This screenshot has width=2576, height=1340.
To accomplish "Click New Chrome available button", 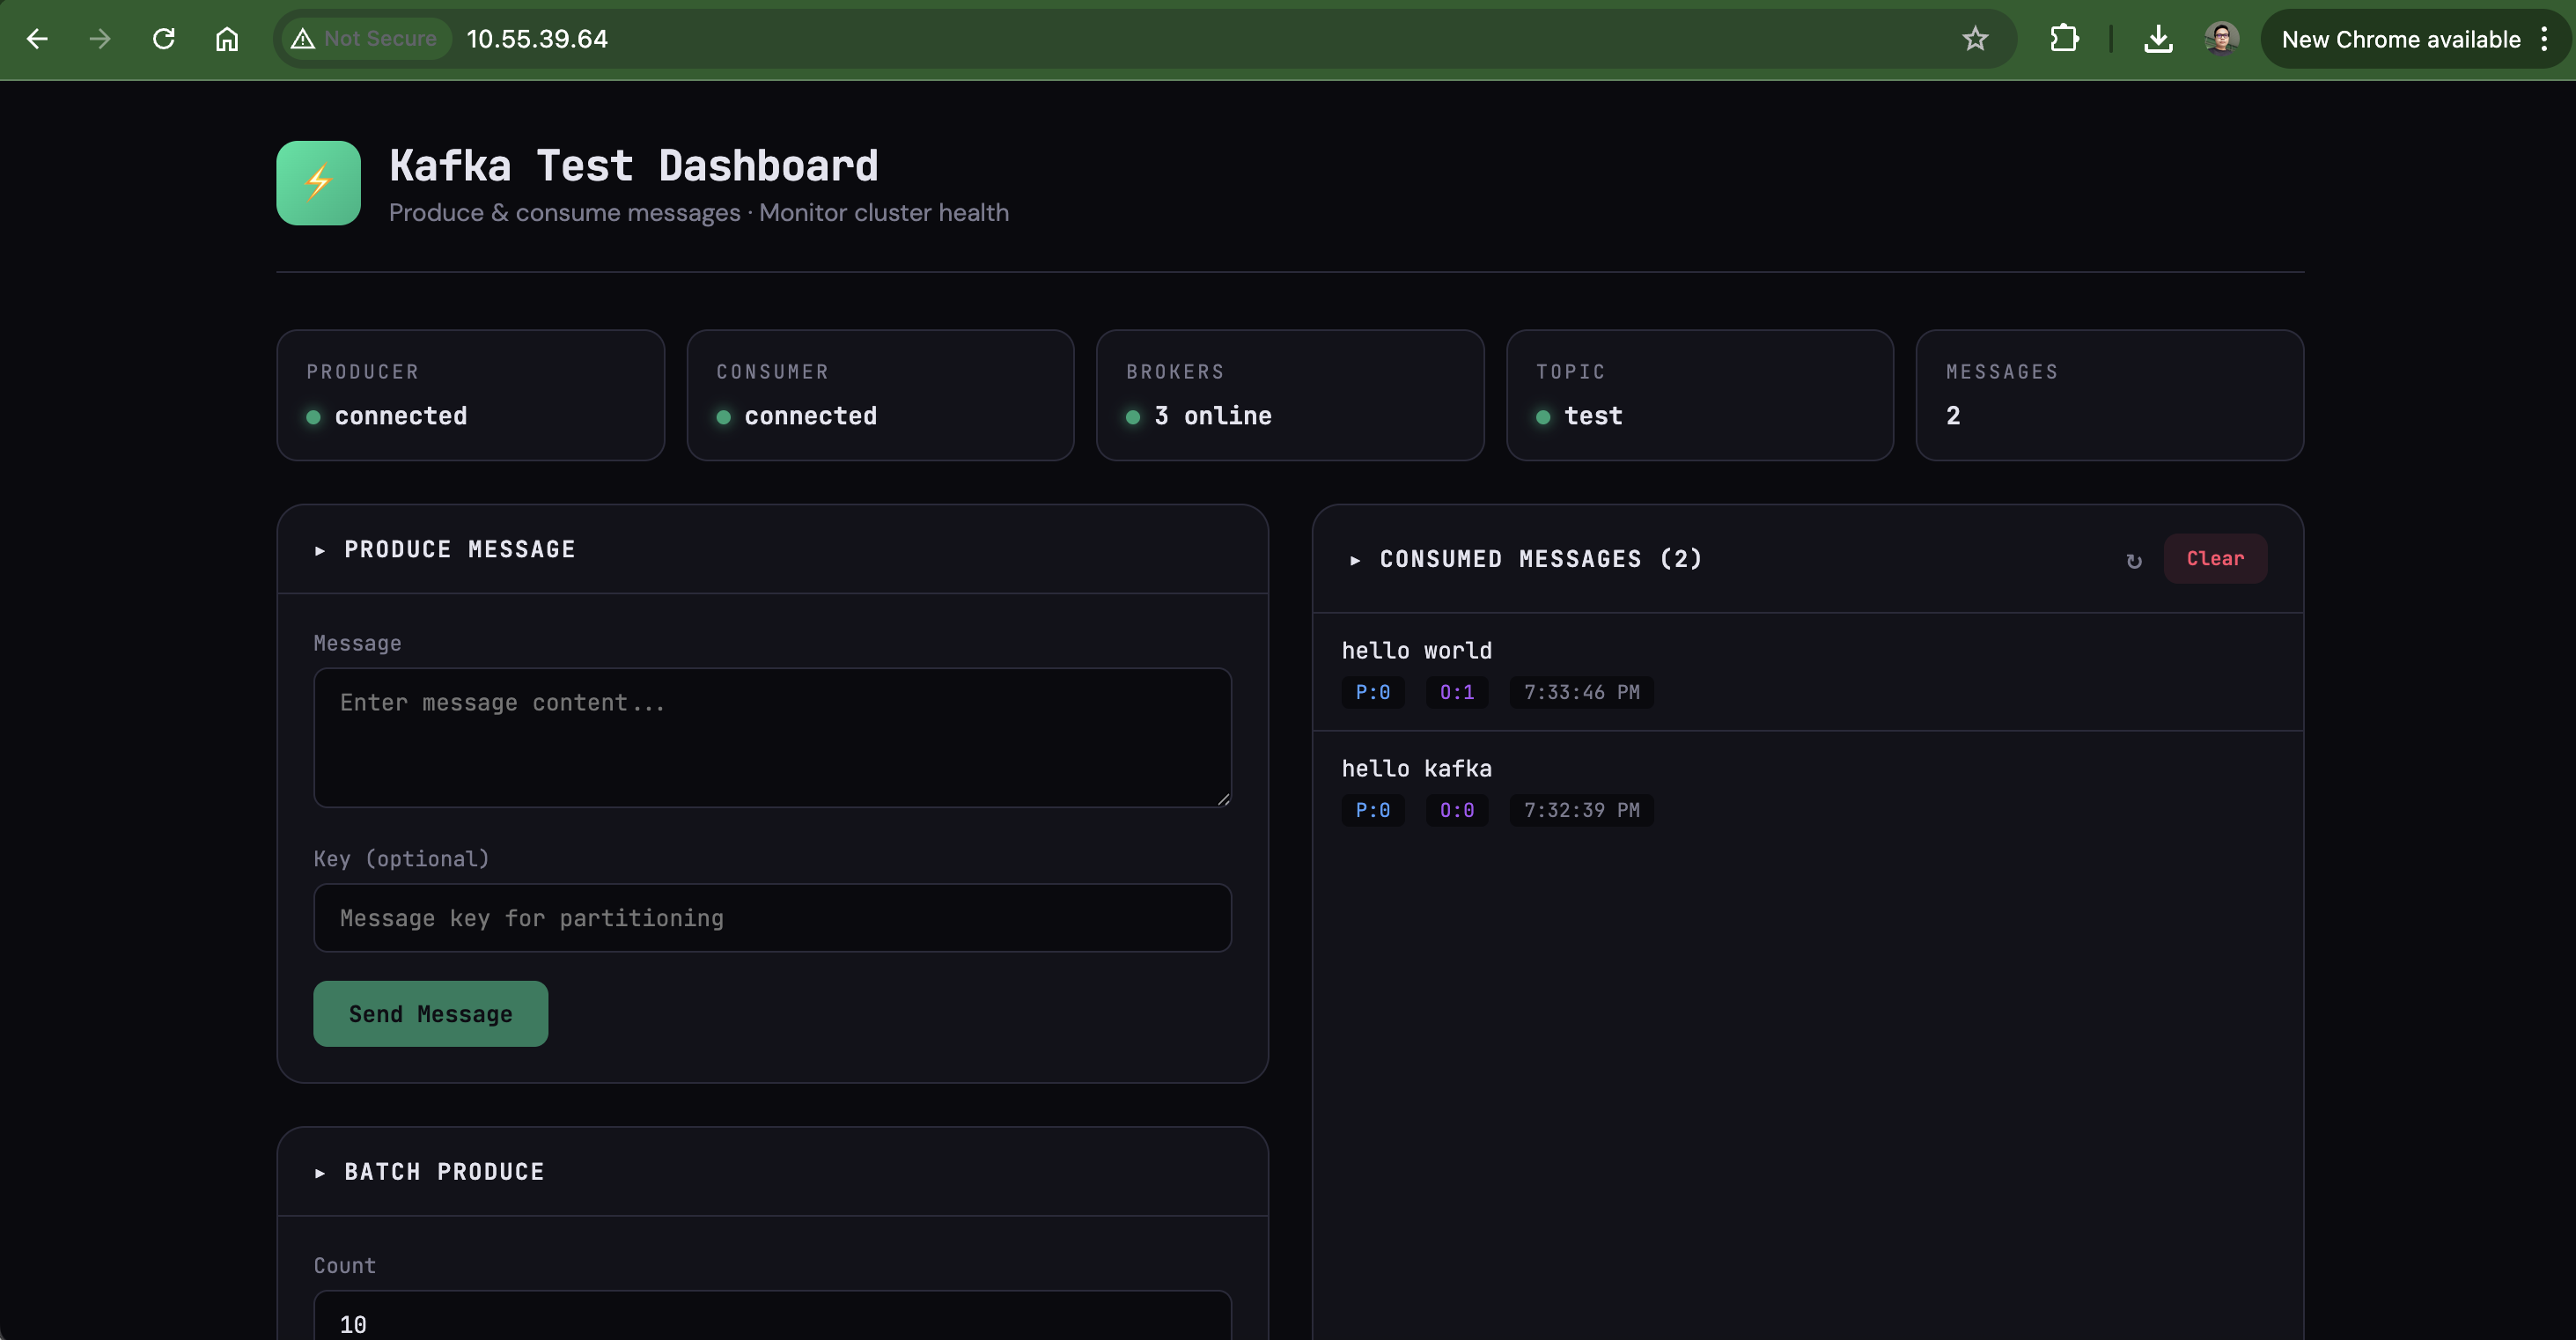I will pyautogui.click(x=2400, y=39).
